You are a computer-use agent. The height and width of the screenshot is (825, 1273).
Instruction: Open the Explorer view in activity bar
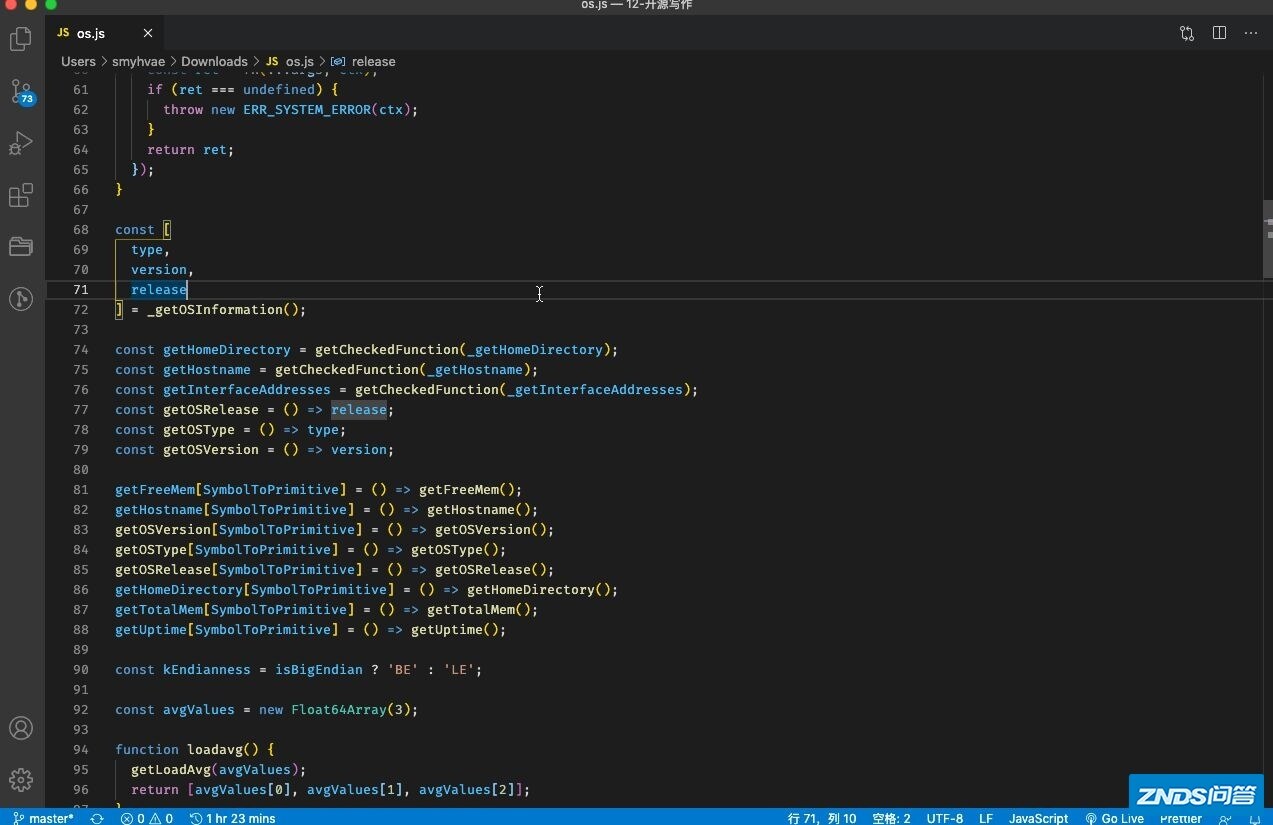[x=21, y=39]
